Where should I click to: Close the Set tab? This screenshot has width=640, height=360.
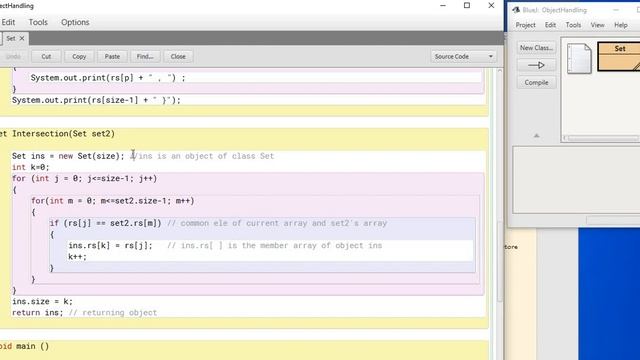[x=22, y=38]
